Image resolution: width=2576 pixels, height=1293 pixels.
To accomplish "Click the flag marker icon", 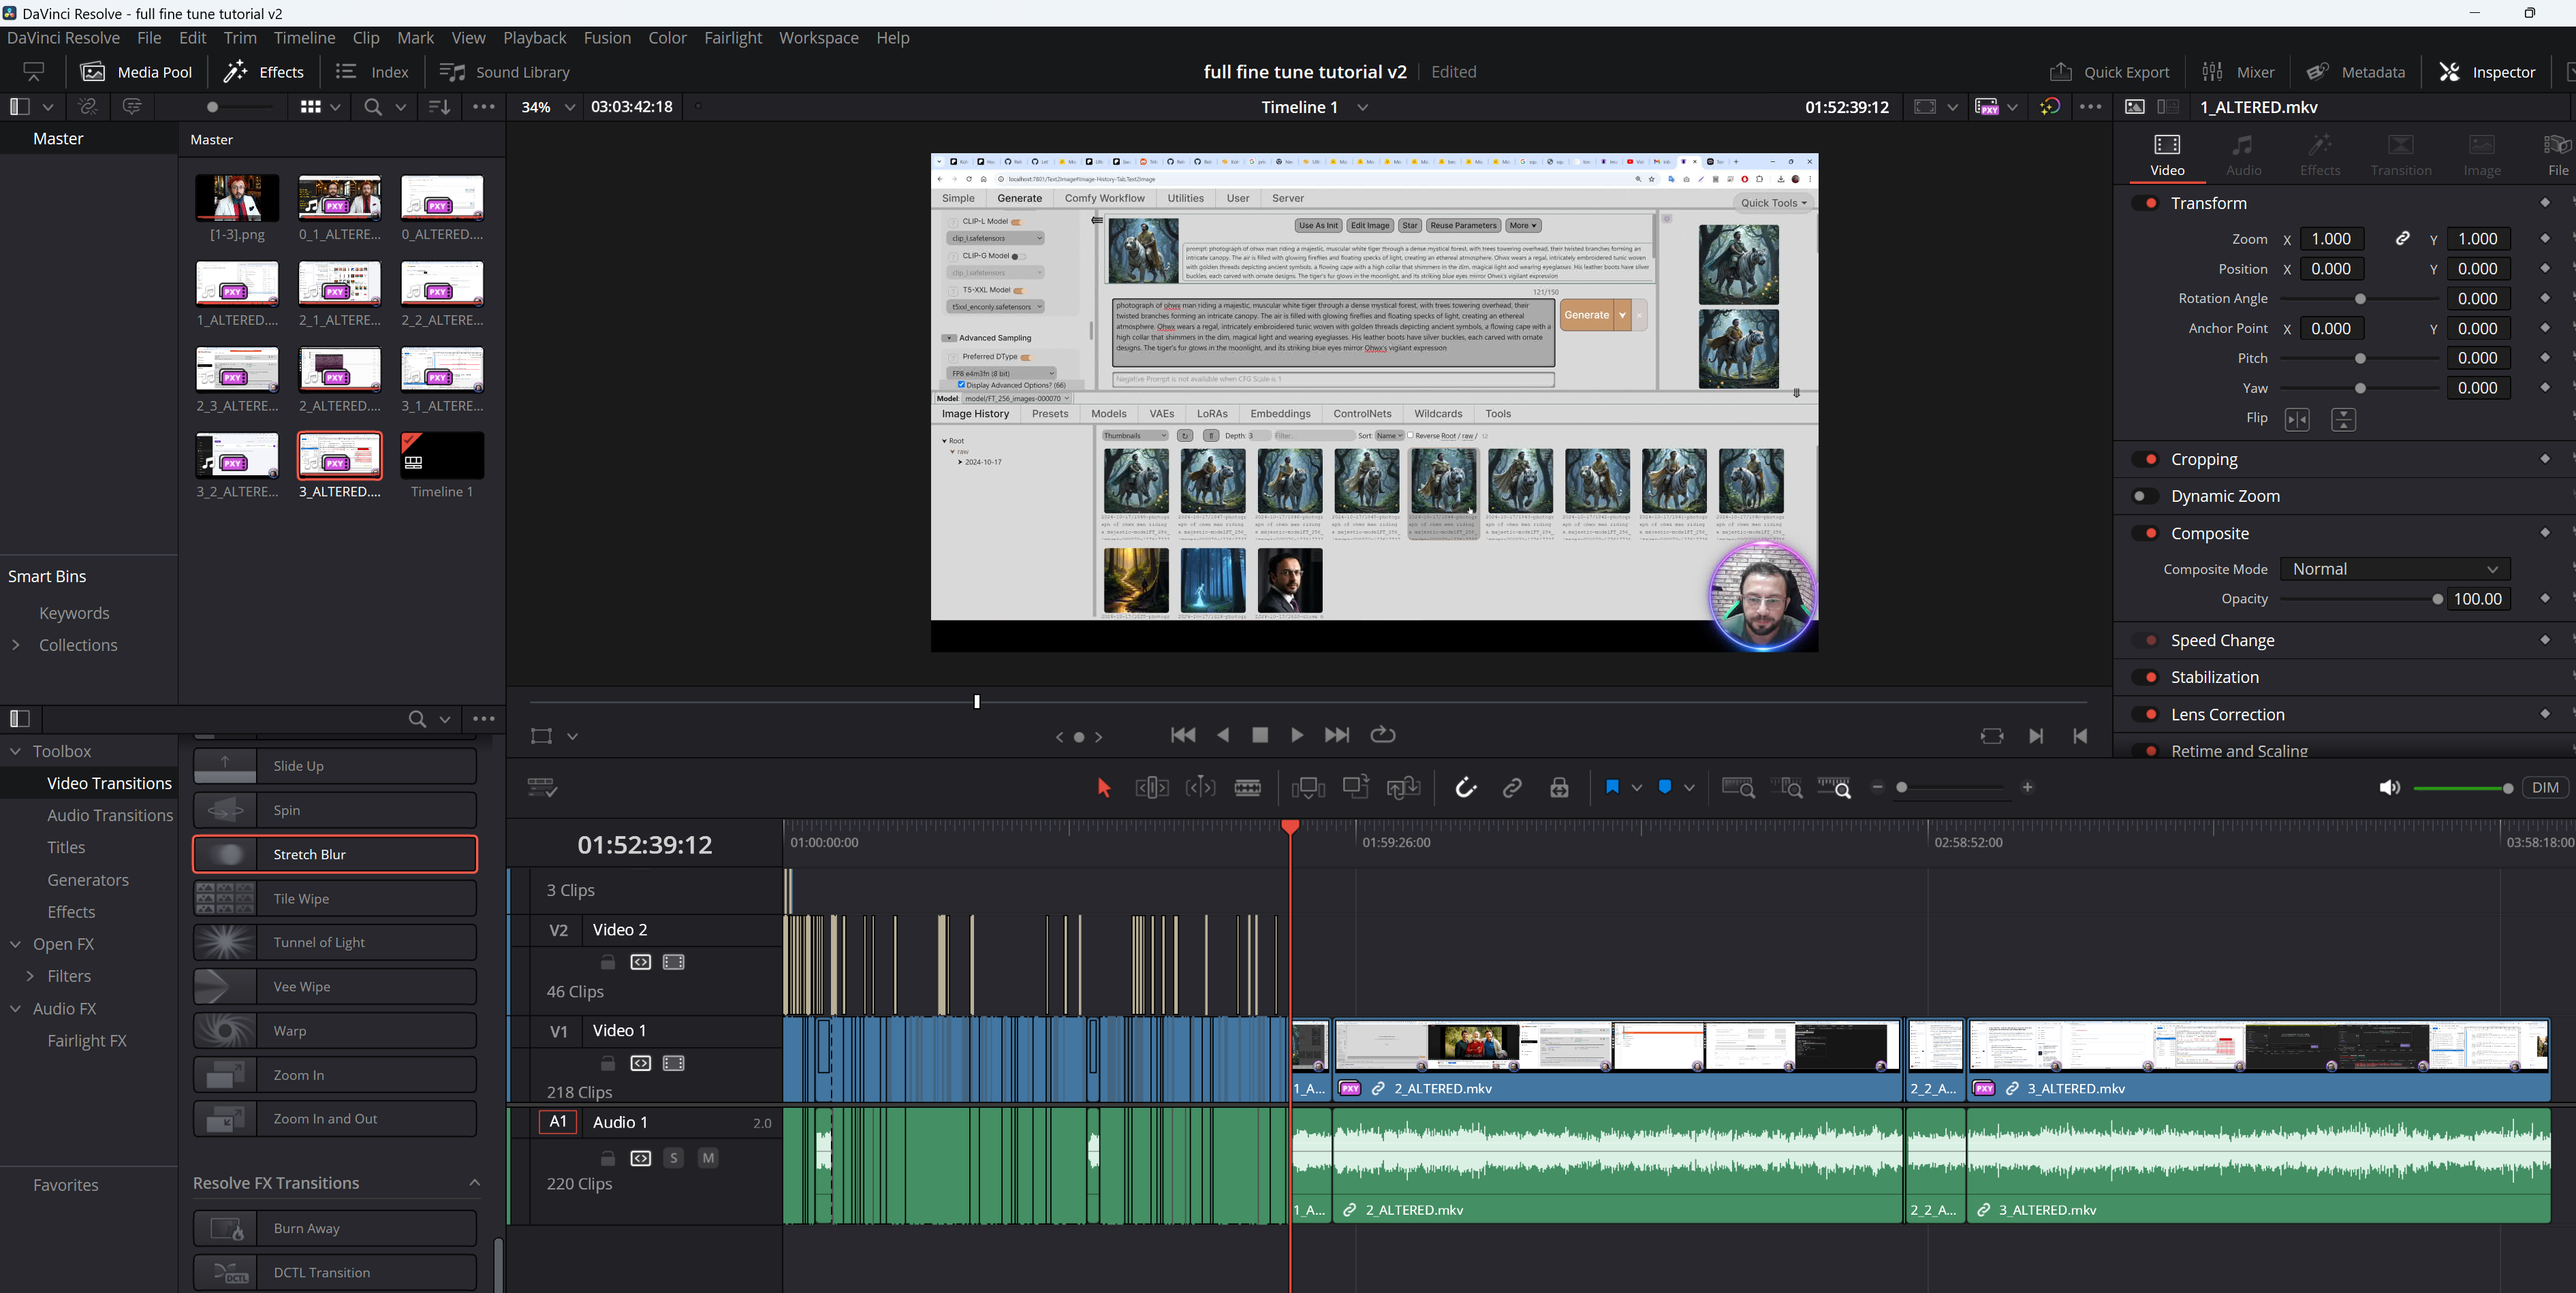I will (x=1611, y=788).
